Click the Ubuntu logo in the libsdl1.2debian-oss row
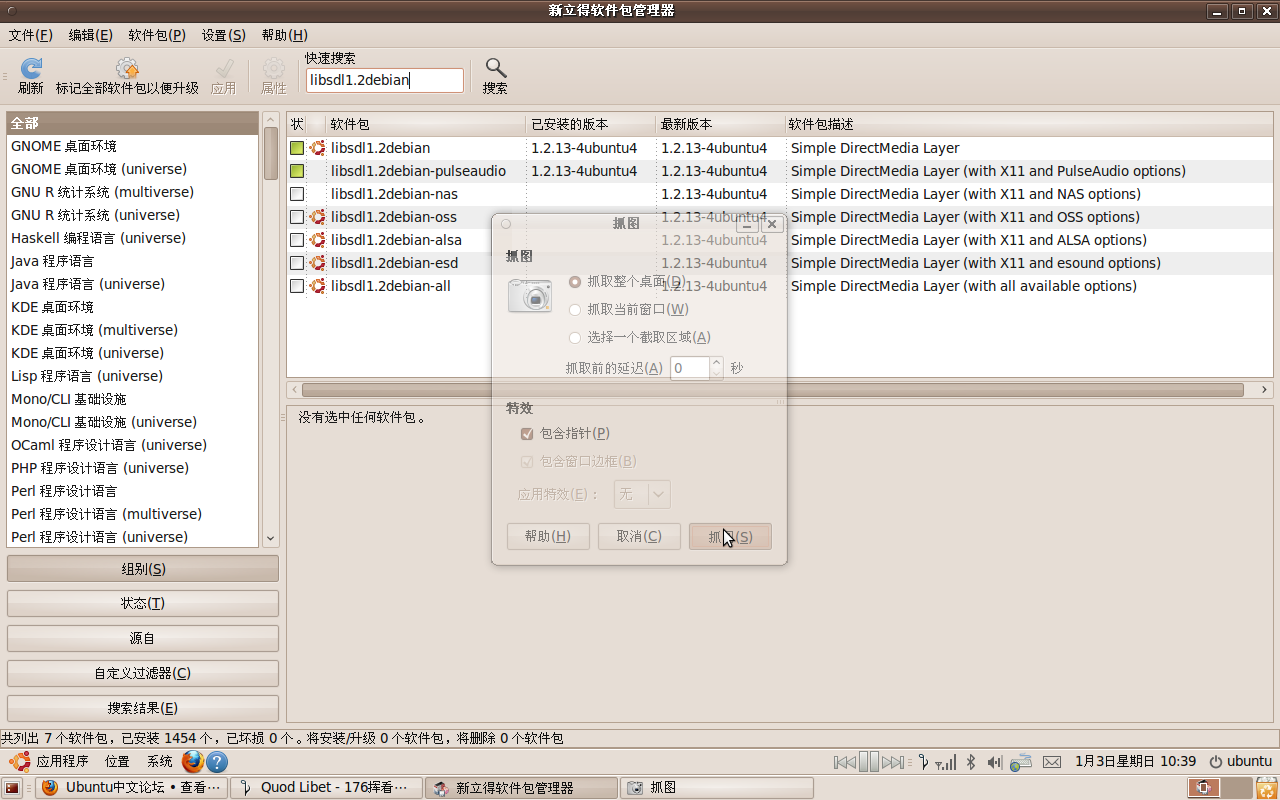 coord(318,217)
